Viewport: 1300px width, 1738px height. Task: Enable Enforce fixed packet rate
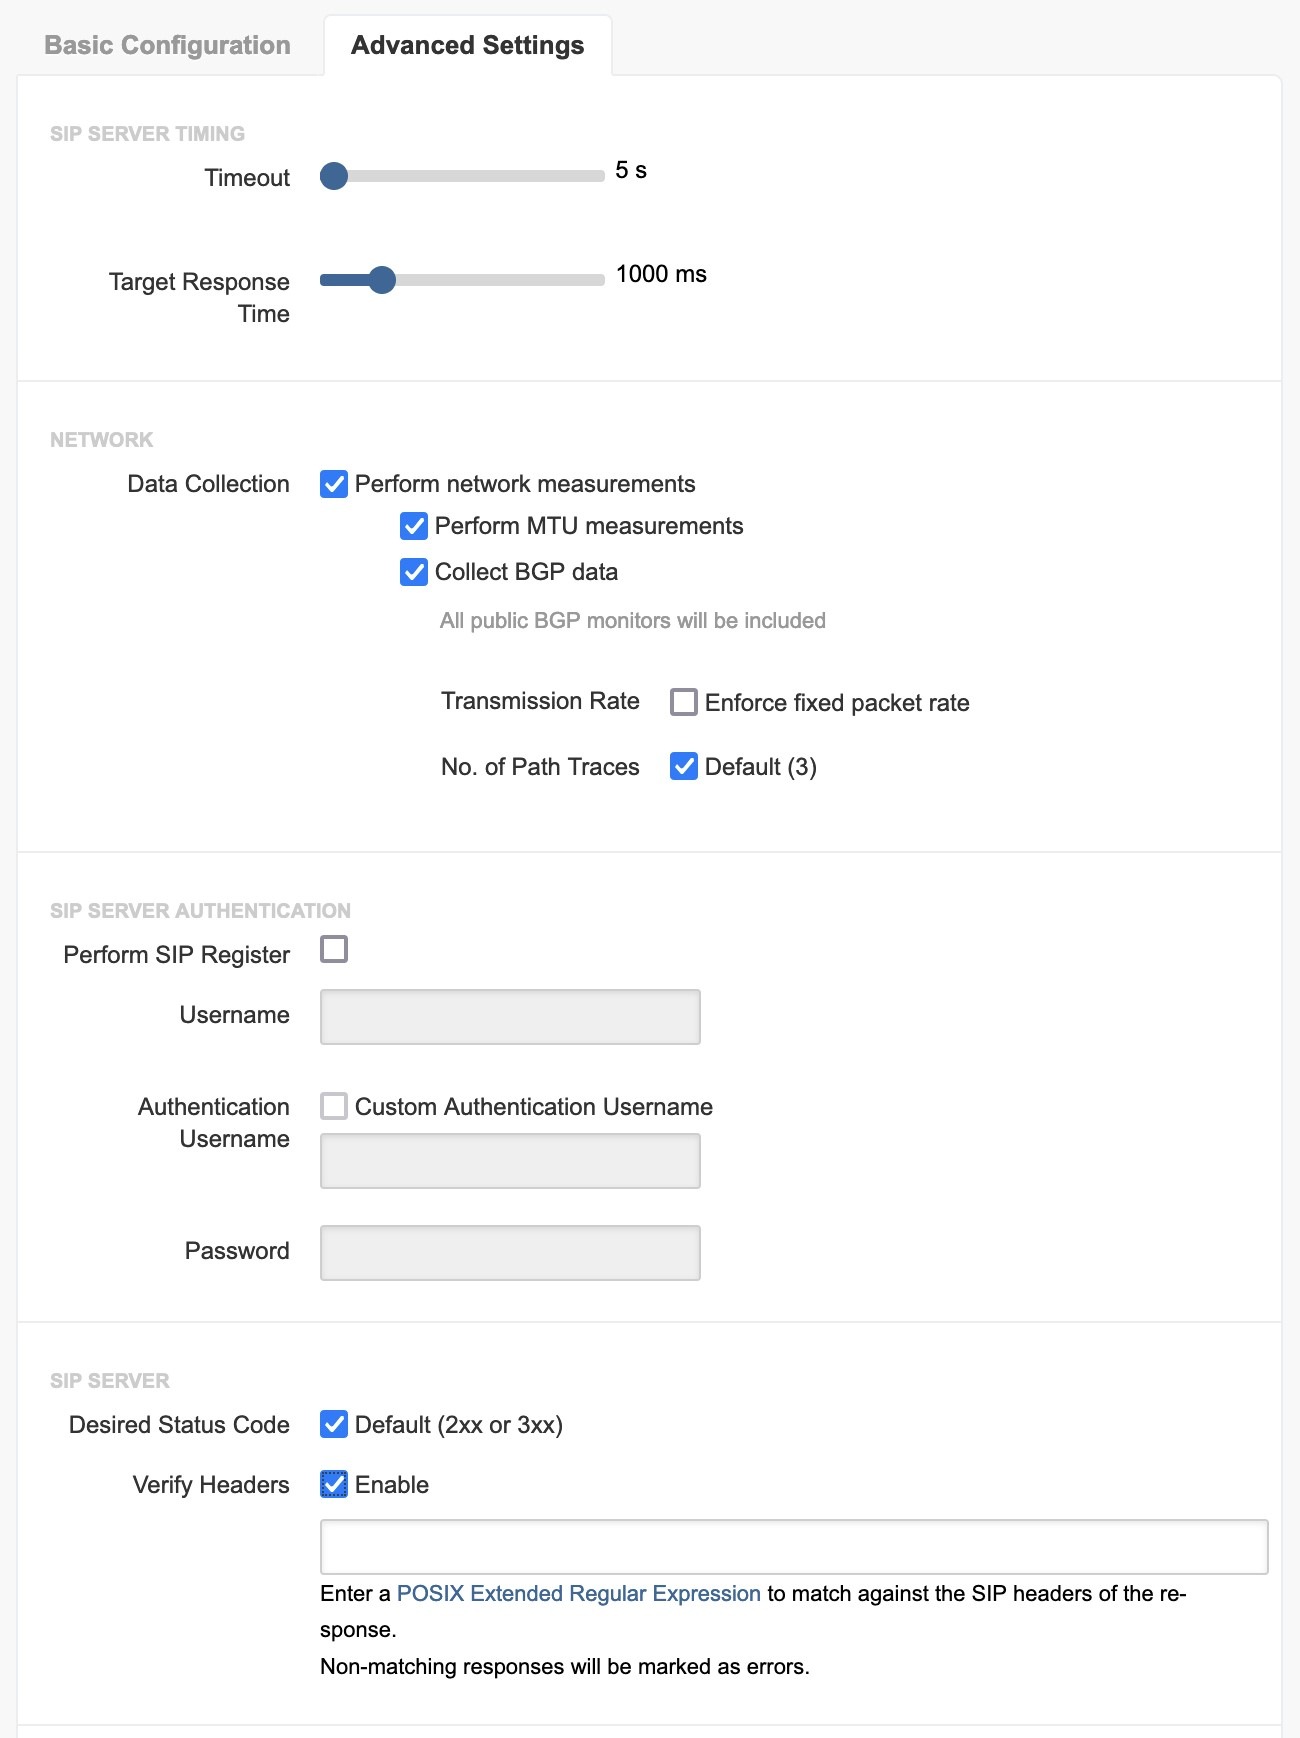[x=684, y=702]
